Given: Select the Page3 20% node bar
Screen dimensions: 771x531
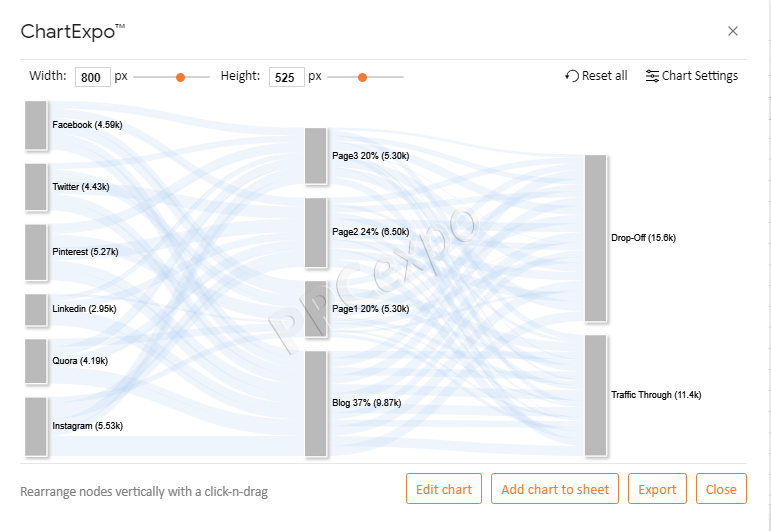Looking at the screenshot, I should point(316,156).
